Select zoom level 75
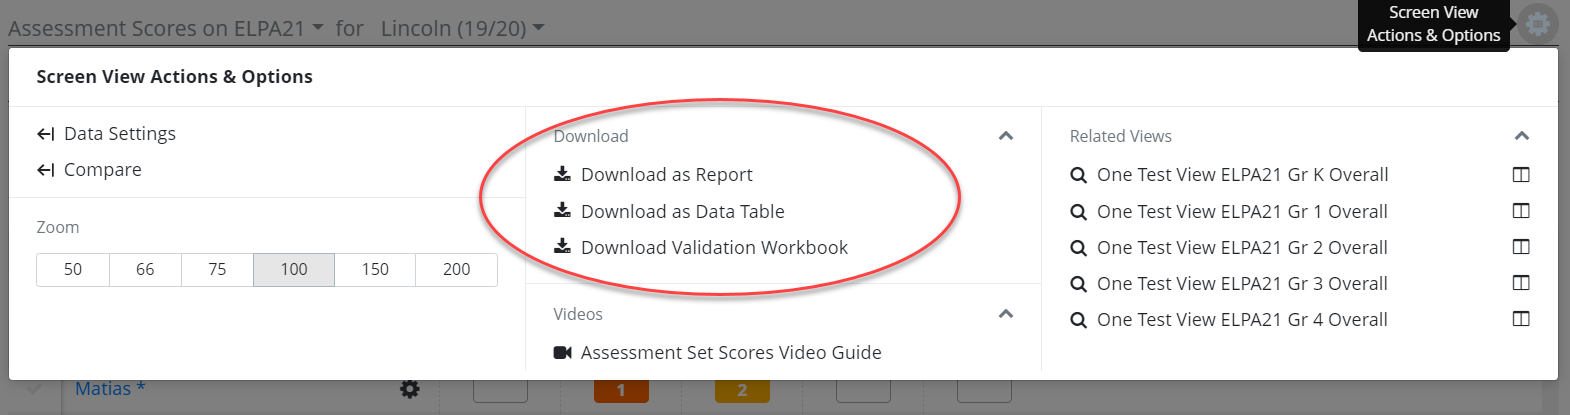This screenshot has width=1570, height=415. click(217, 269)
